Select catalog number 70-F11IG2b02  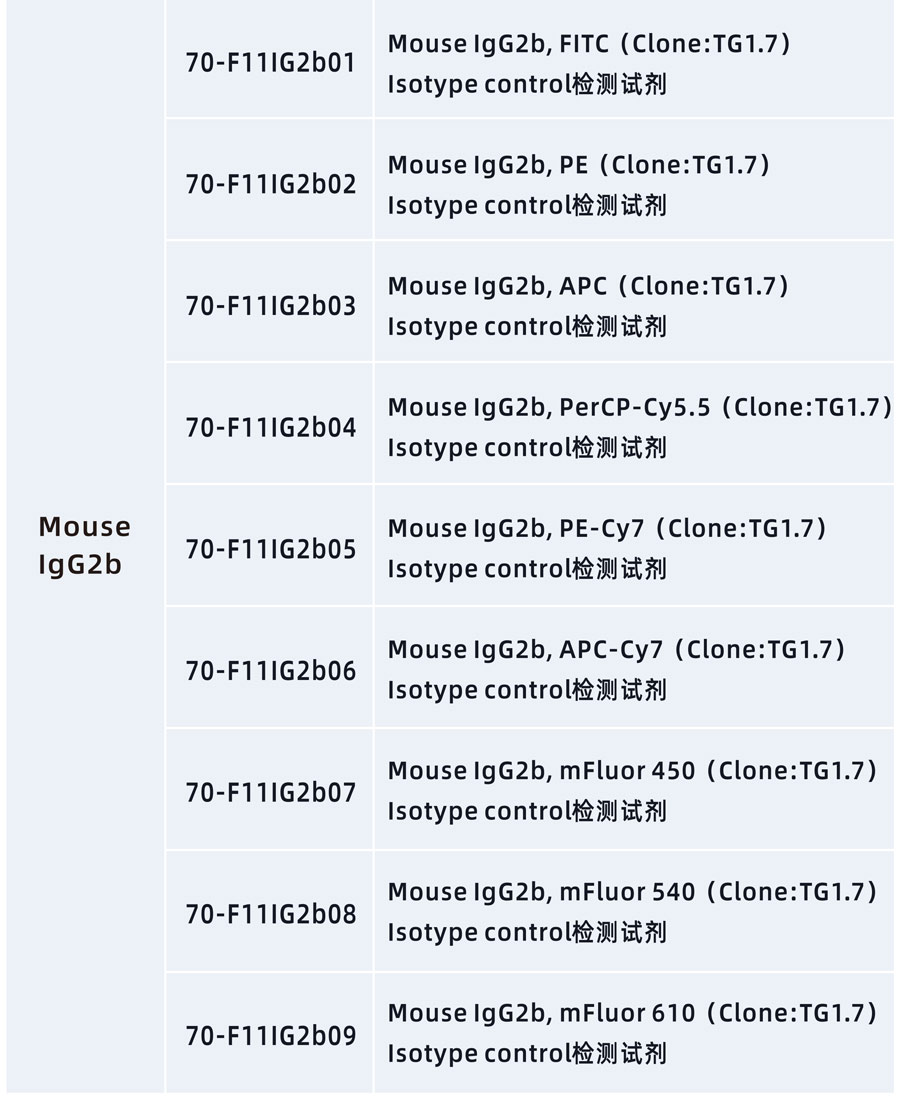(270, 185)
